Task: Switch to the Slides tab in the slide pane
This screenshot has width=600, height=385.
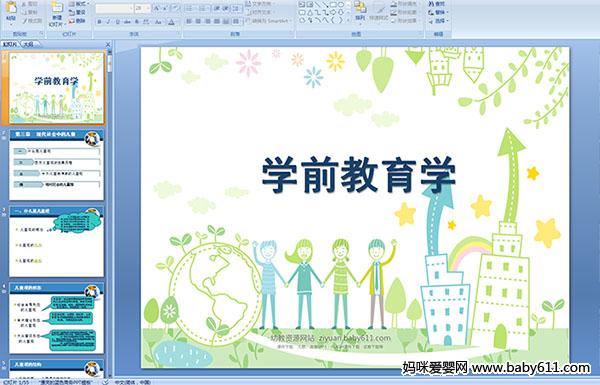Action: (x=10, y=44)
